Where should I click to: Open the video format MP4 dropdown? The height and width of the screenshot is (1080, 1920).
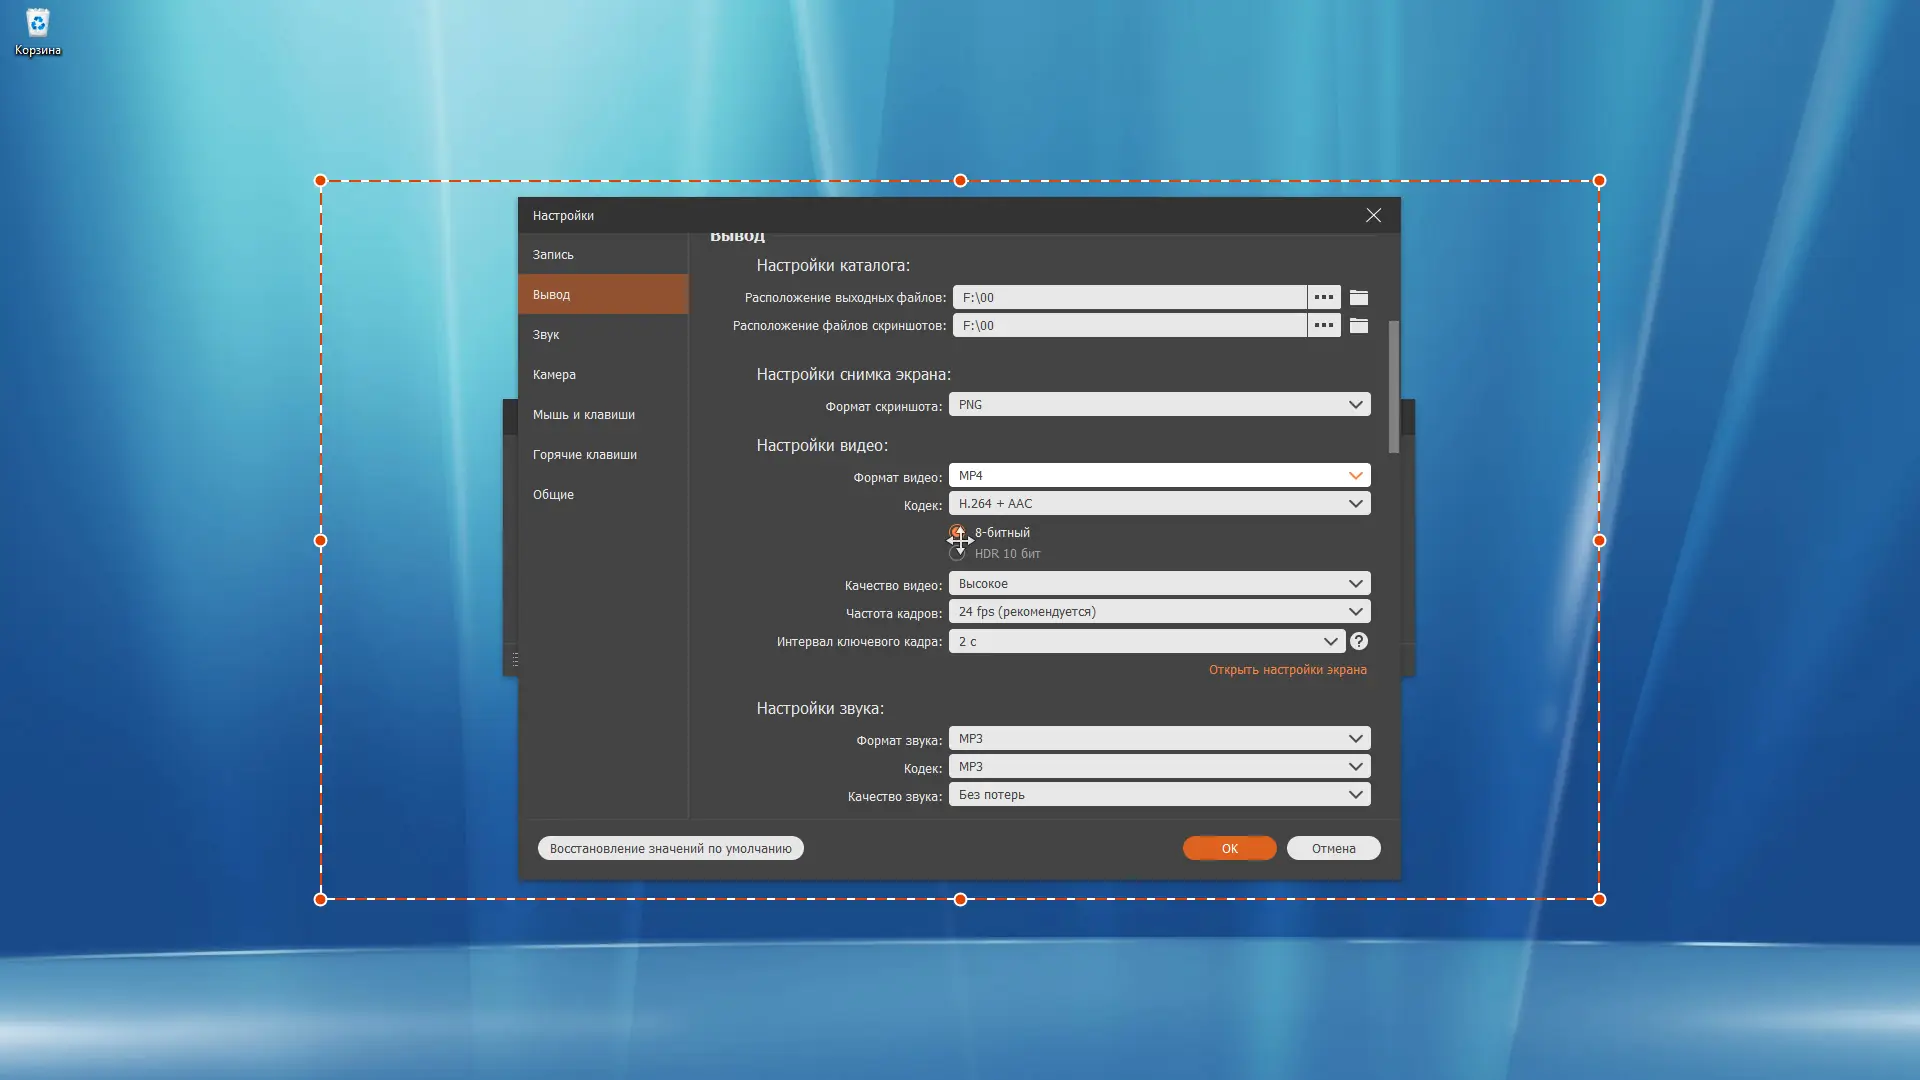click(x=1159, y=475)
